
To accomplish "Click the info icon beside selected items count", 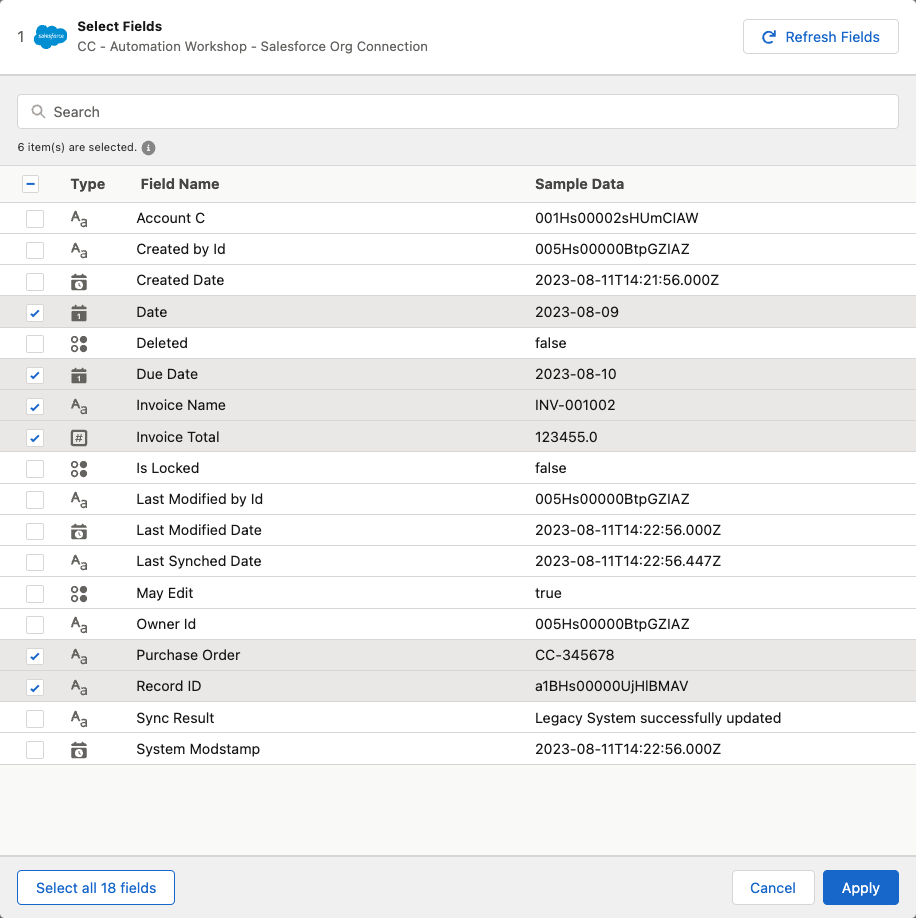I will coord(148,148).
